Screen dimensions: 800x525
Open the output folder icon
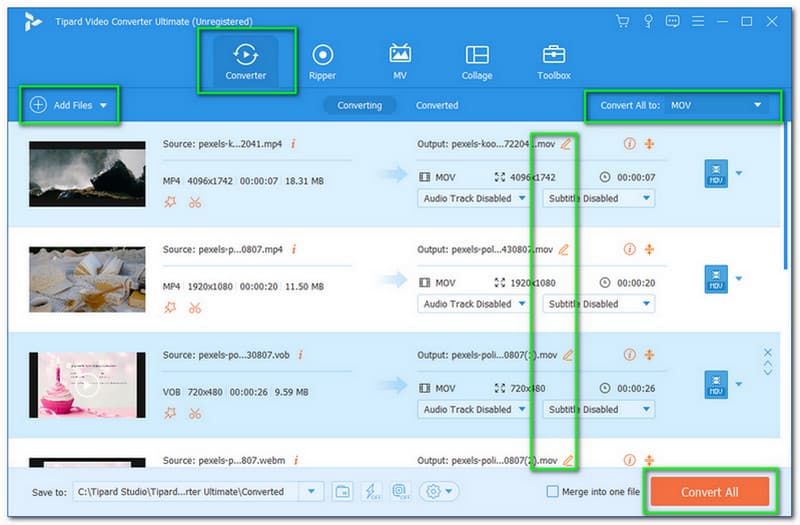pos(342,492)
